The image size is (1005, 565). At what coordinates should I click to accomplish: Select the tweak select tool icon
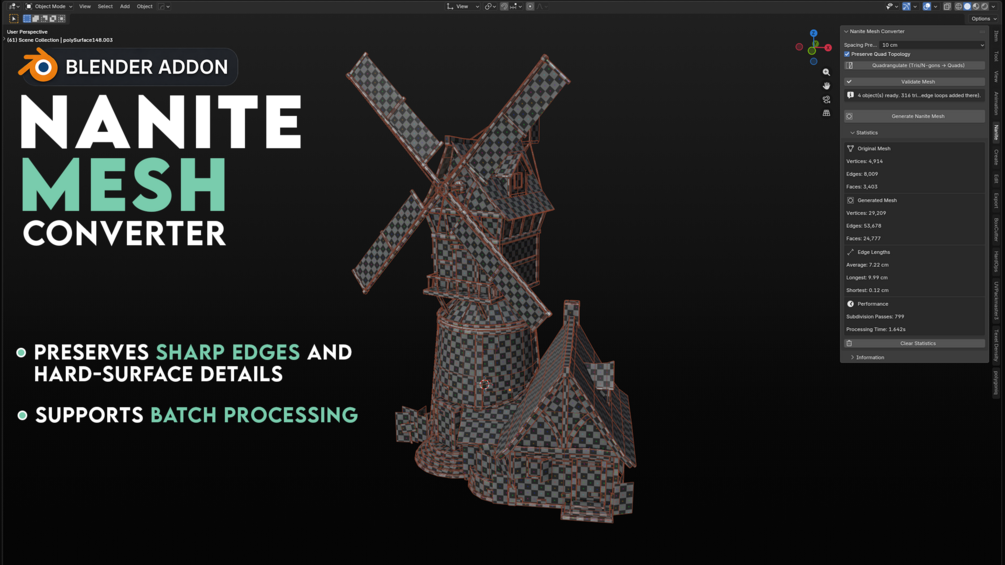click(x=13, y=19)
